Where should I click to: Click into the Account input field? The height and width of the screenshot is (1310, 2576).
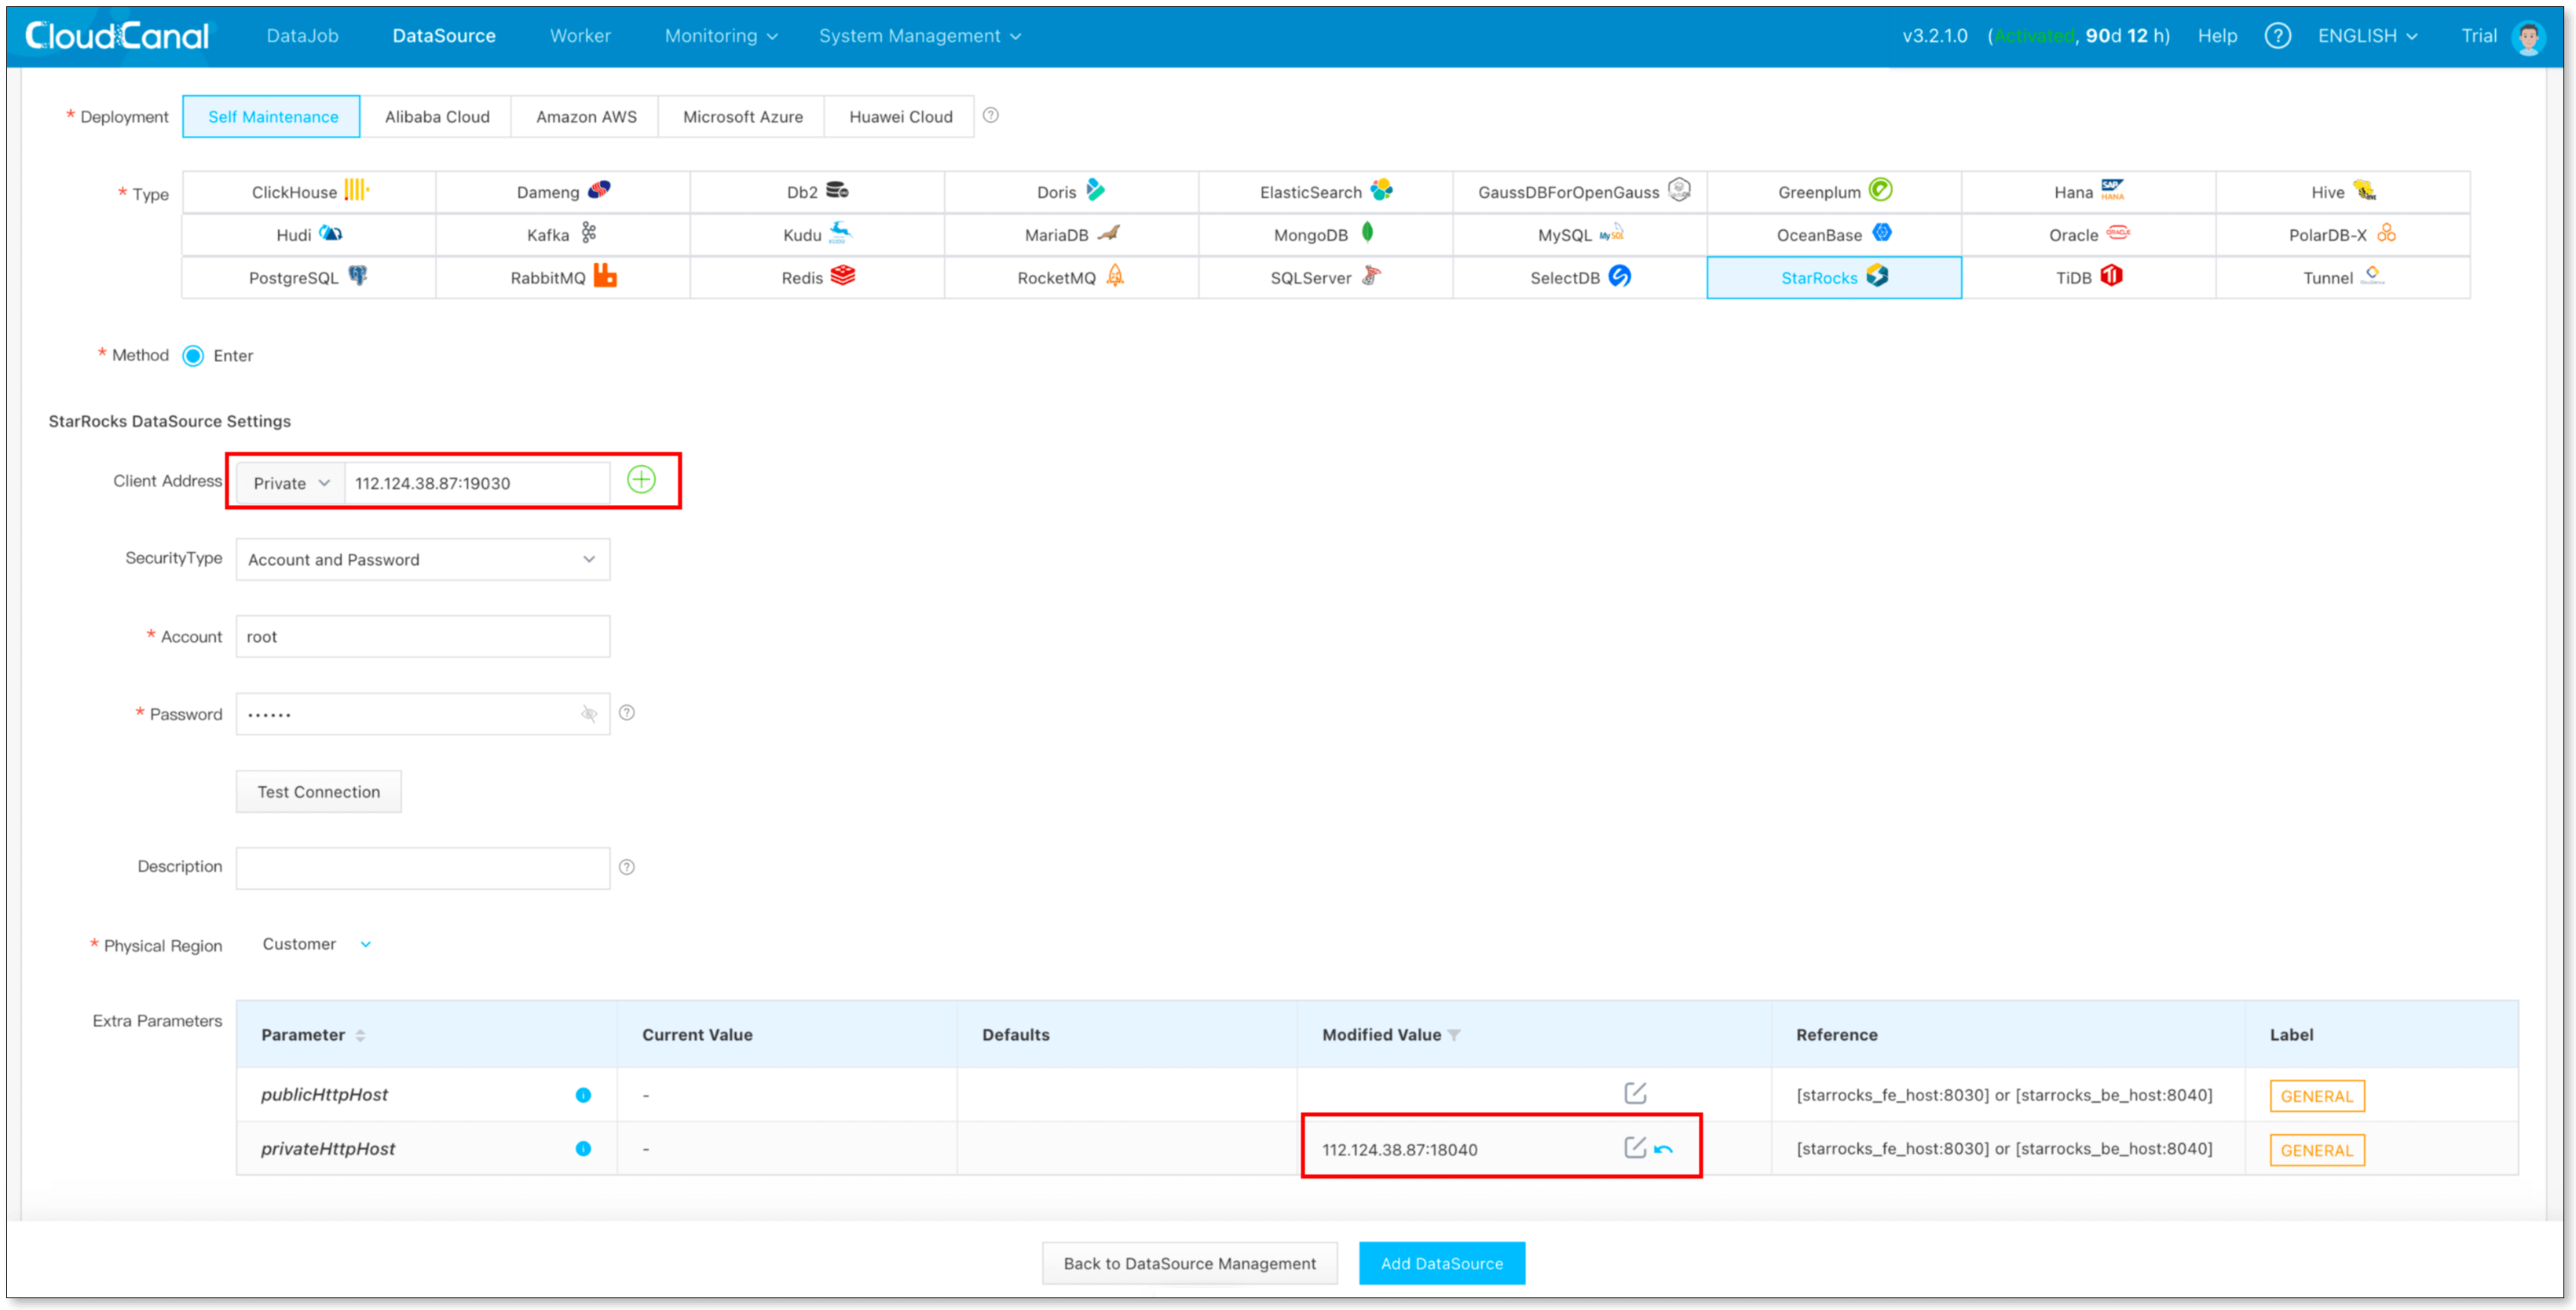422,637
